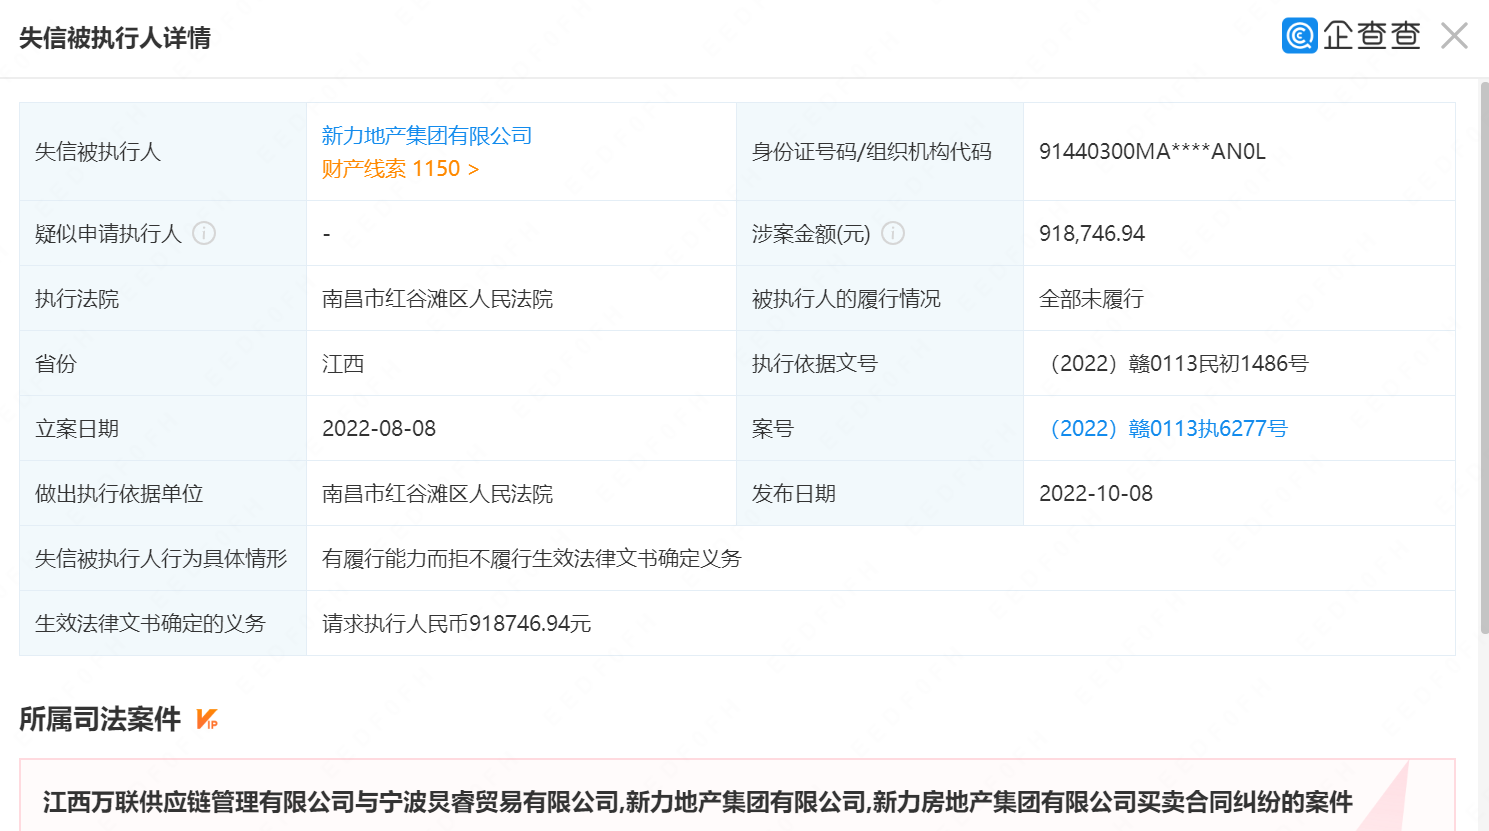
Task: Click the blue 企查查 logo icon
Action: [x=1300, y=36]
